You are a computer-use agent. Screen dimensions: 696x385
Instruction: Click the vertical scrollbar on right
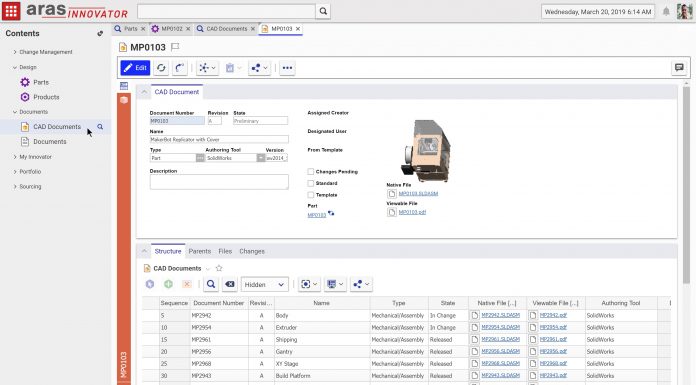pyautogui.click(x=686, y=184)
